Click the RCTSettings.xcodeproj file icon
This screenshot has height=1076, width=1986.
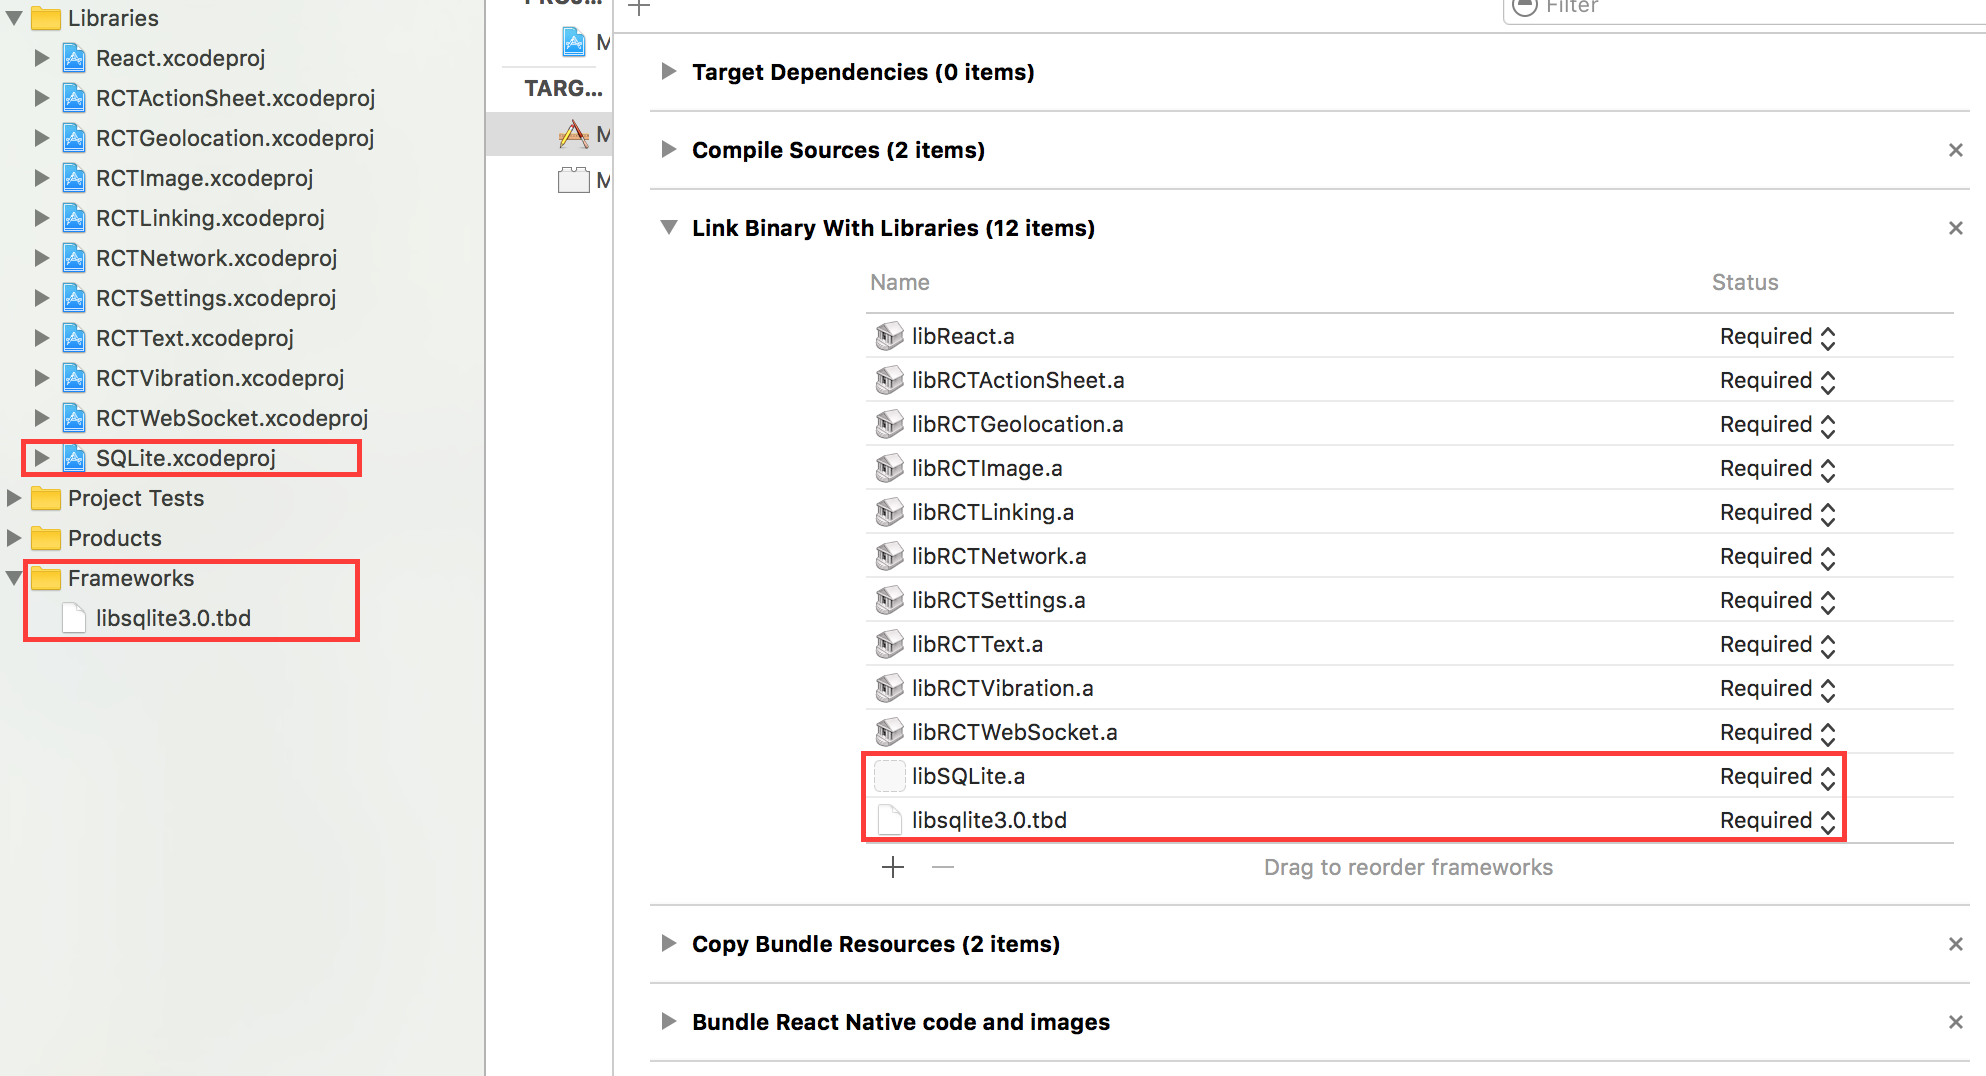click(74, 298)
